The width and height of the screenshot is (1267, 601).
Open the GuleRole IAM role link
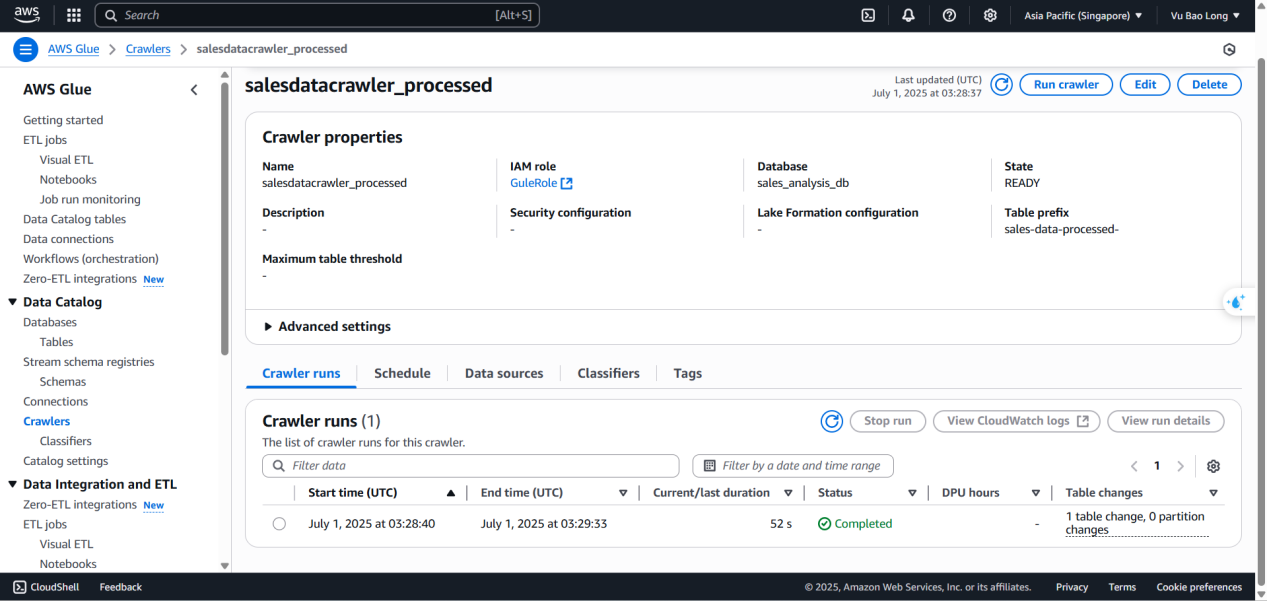pyautogui.click(x=541, y=183)
